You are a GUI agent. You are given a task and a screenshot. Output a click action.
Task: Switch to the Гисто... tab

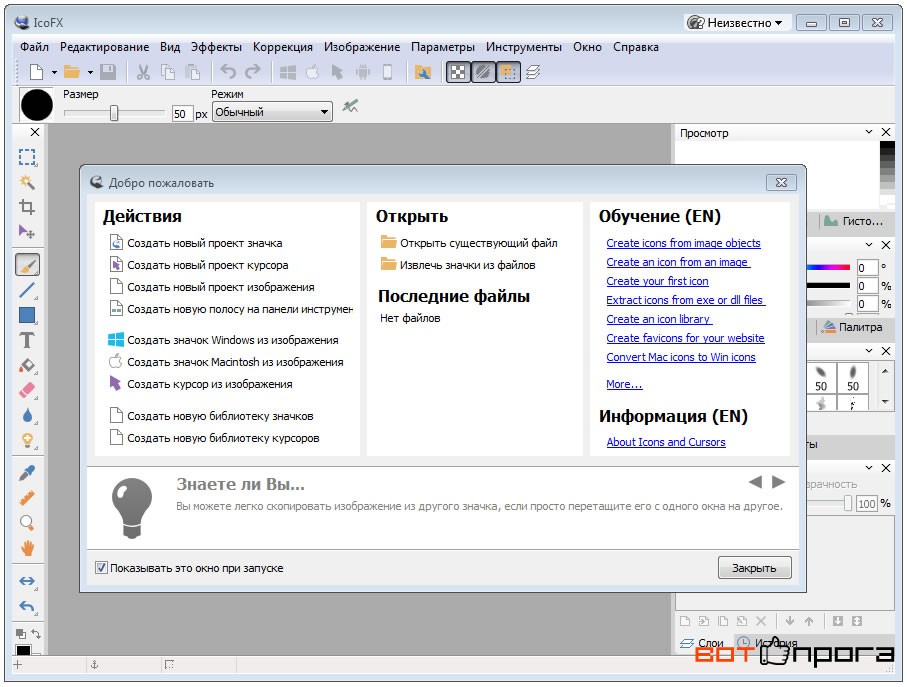point(854,221)
